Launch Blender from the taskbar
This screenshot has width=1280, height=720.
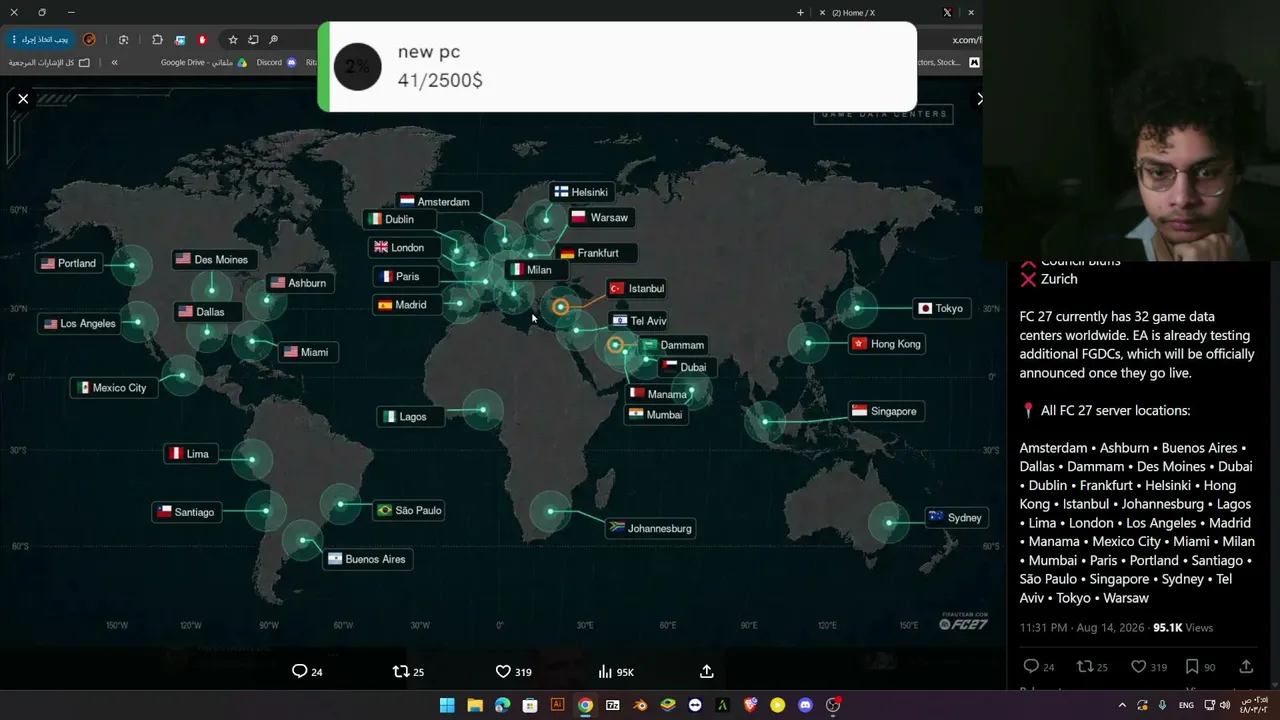[x=640, y=705]
